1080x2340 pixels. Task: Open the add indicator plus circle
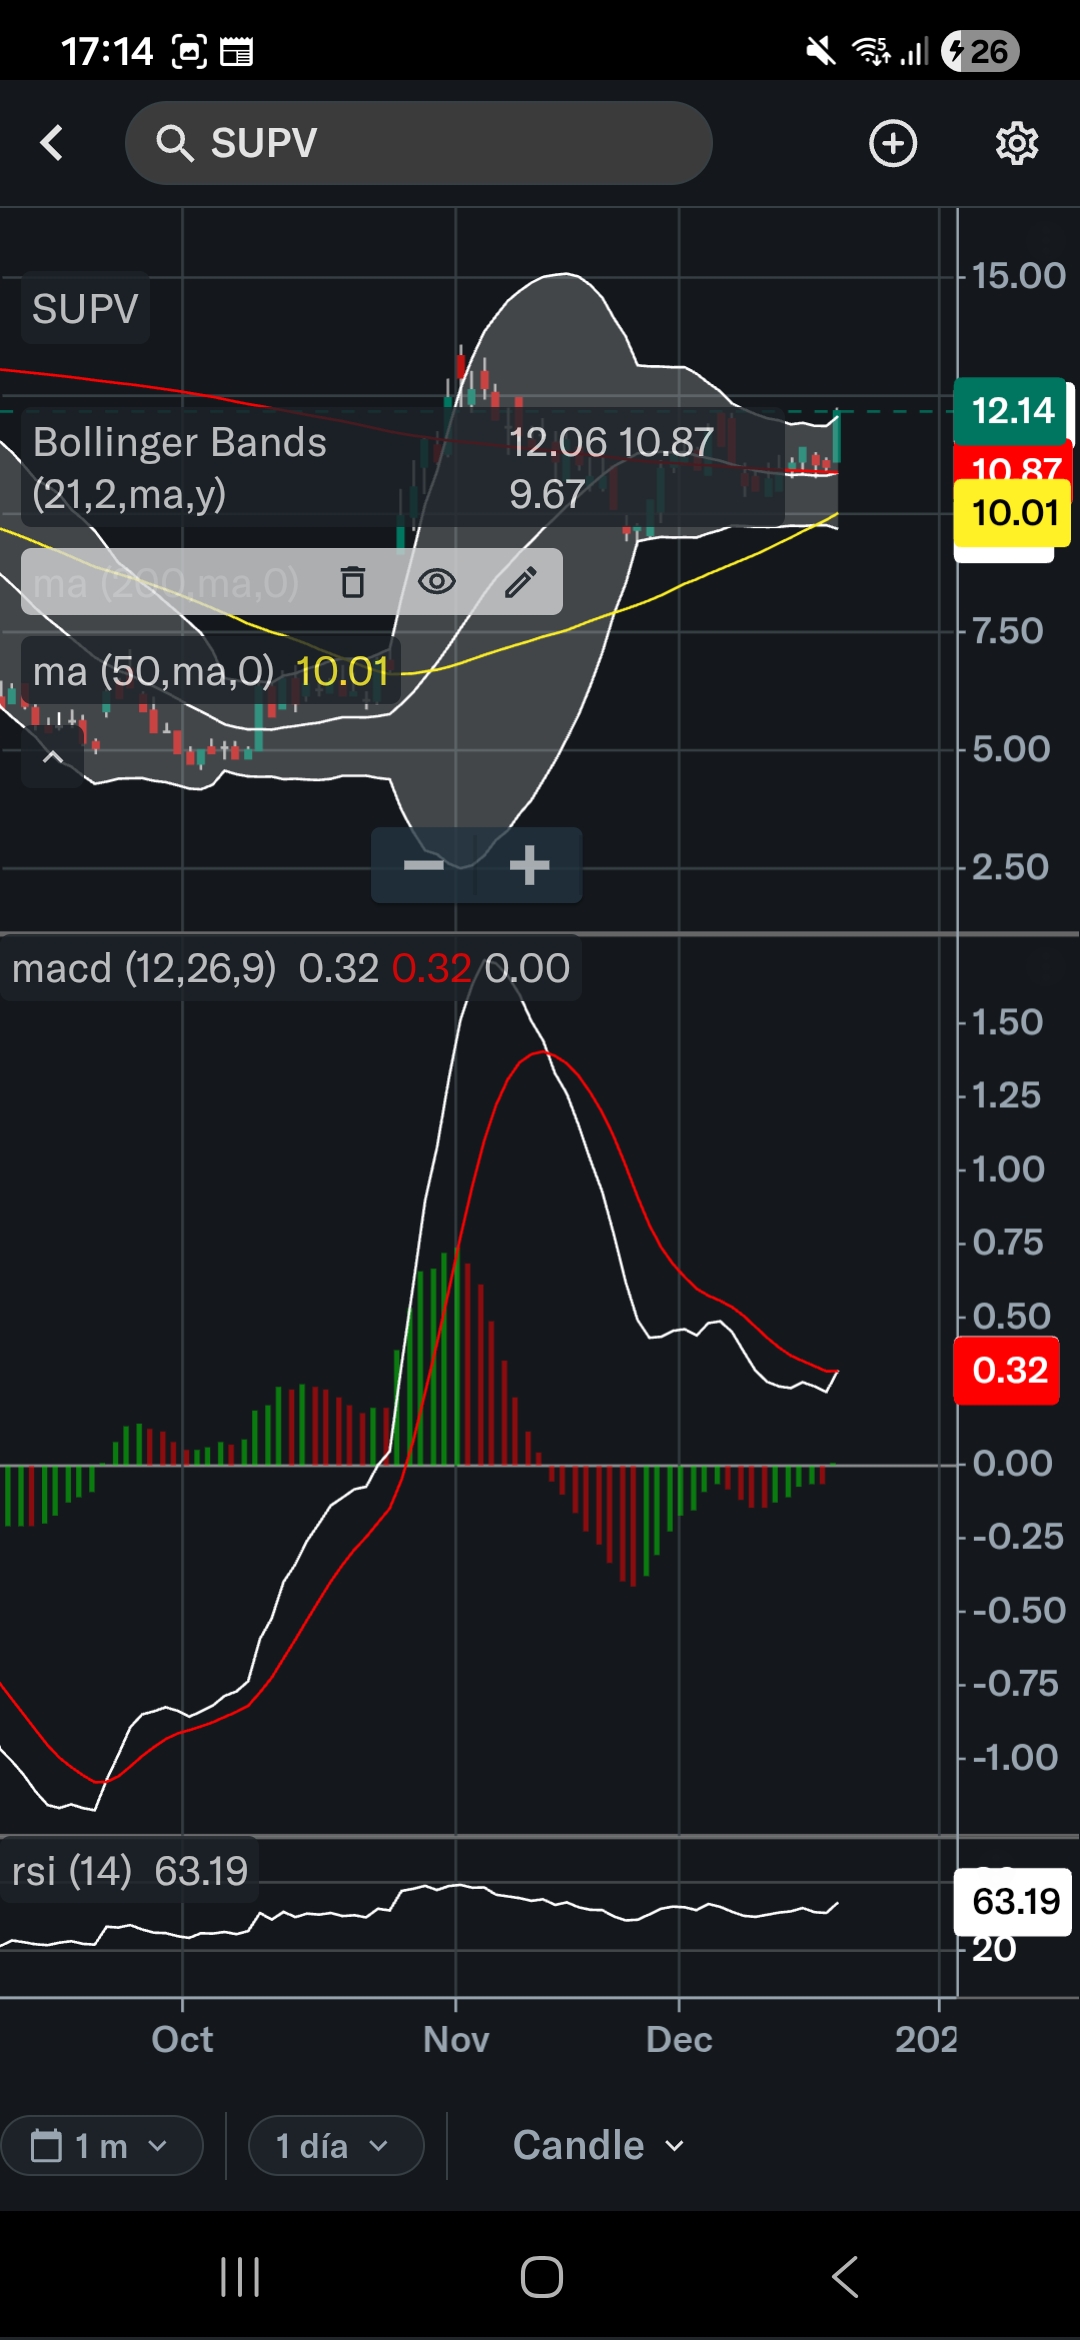(892, 143)
